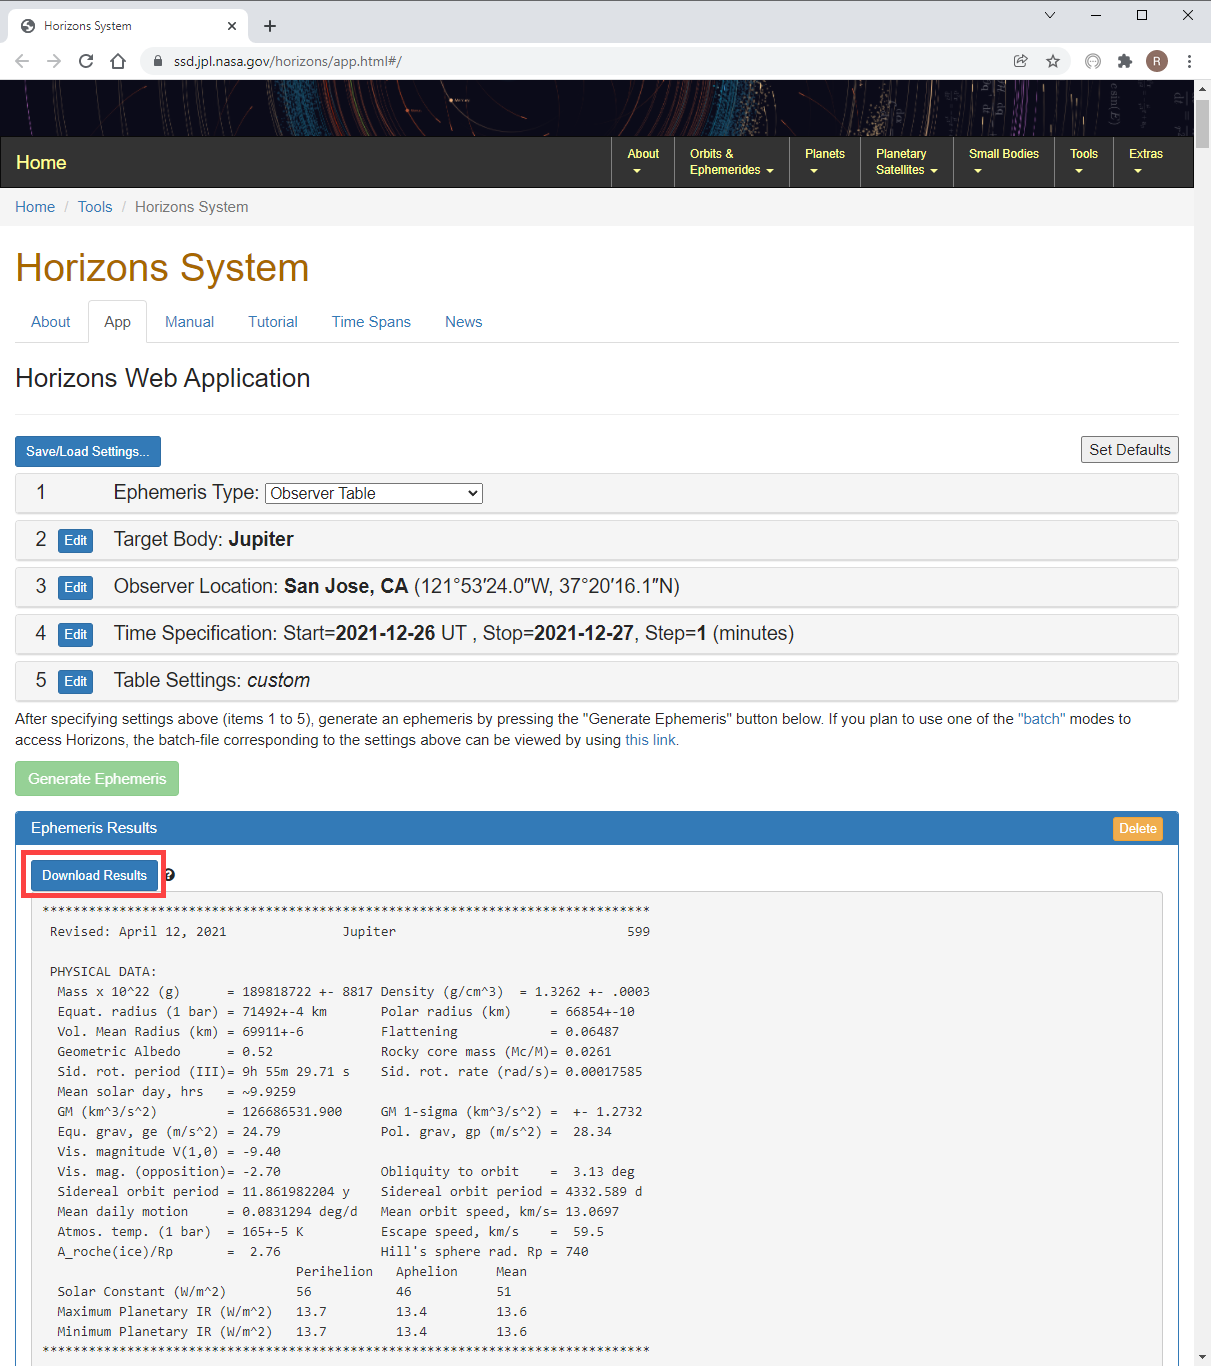
Task: Open the Chrome profile avatar
Action: [1157, 61]
